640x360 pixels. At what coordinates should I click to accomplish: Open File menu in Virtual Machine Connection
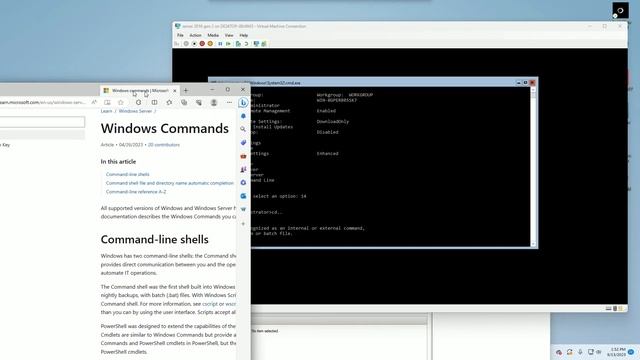pos(180,36)
